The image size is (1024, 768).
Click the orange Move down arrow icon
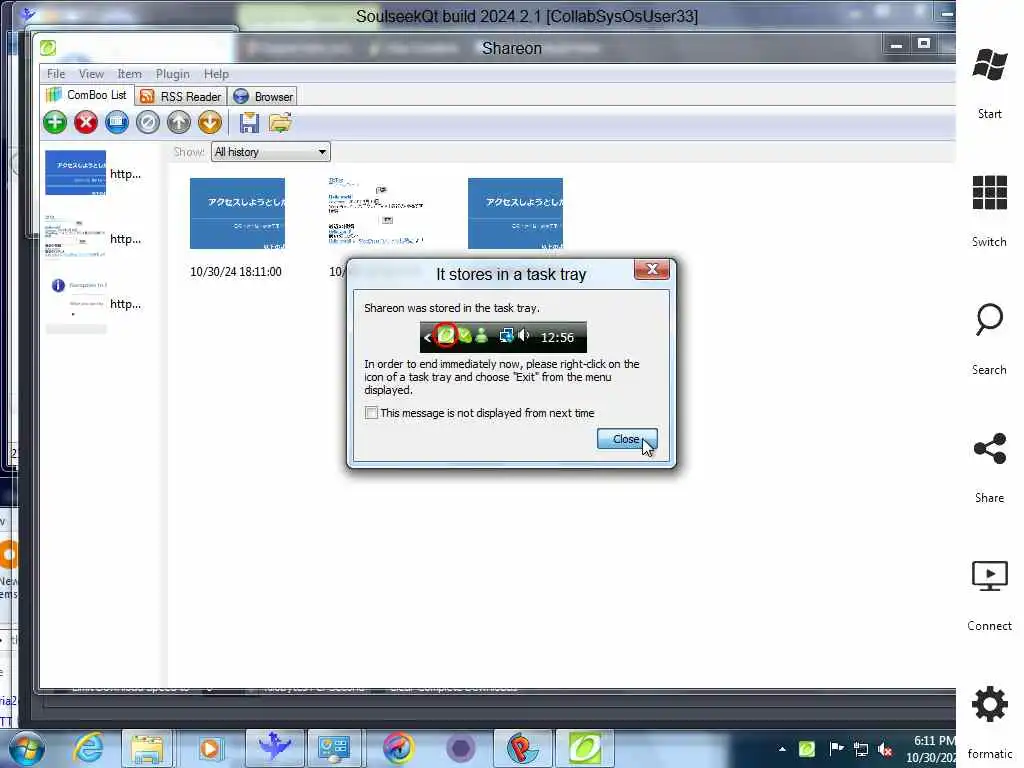click(x=210, y=122)
